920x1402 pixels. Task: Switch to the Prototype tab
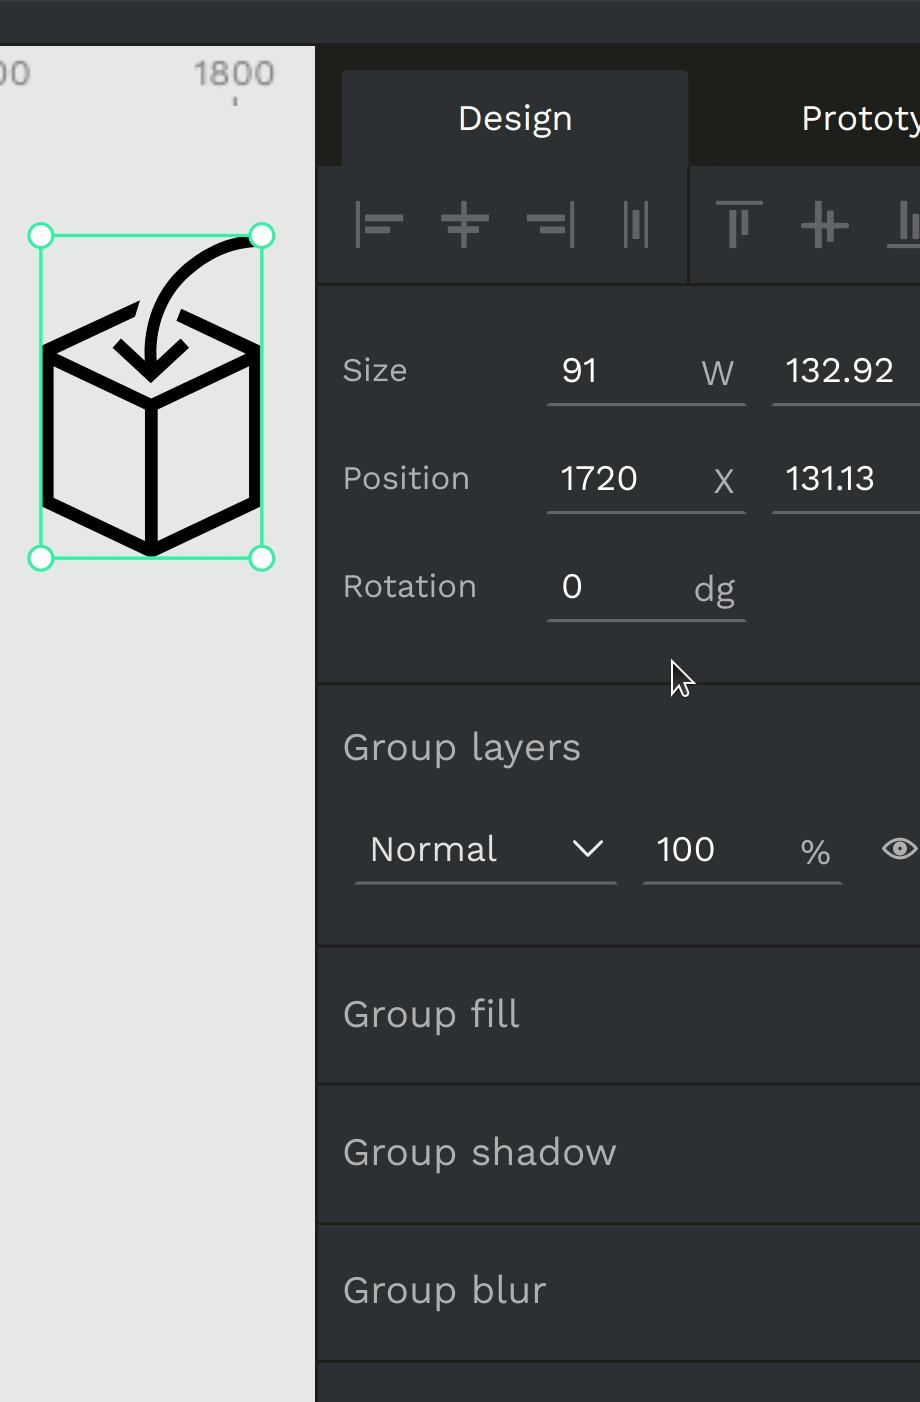pyautogui.click(x=860, y=118)
